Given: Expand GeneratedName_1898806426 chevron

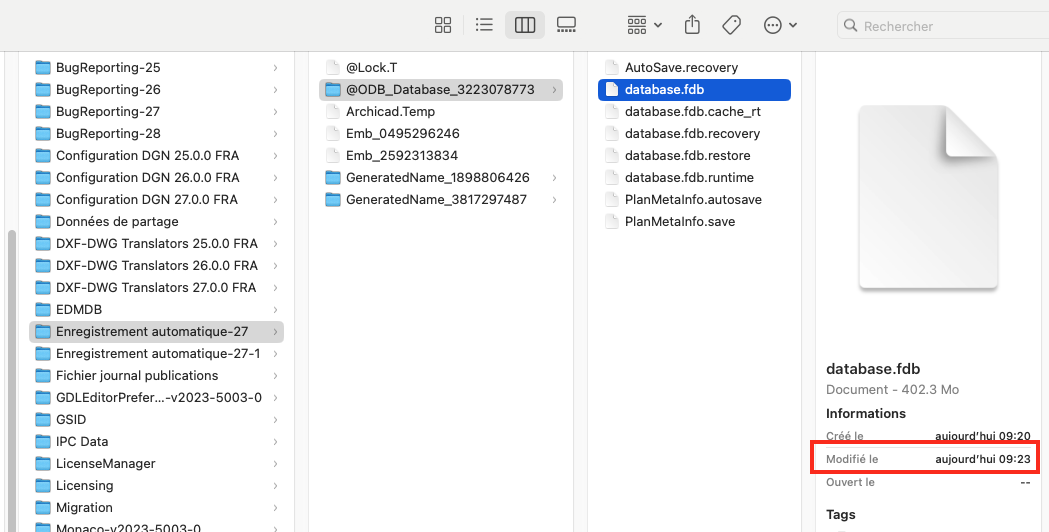Looking at the screenshot, I should tap(554, 178).
